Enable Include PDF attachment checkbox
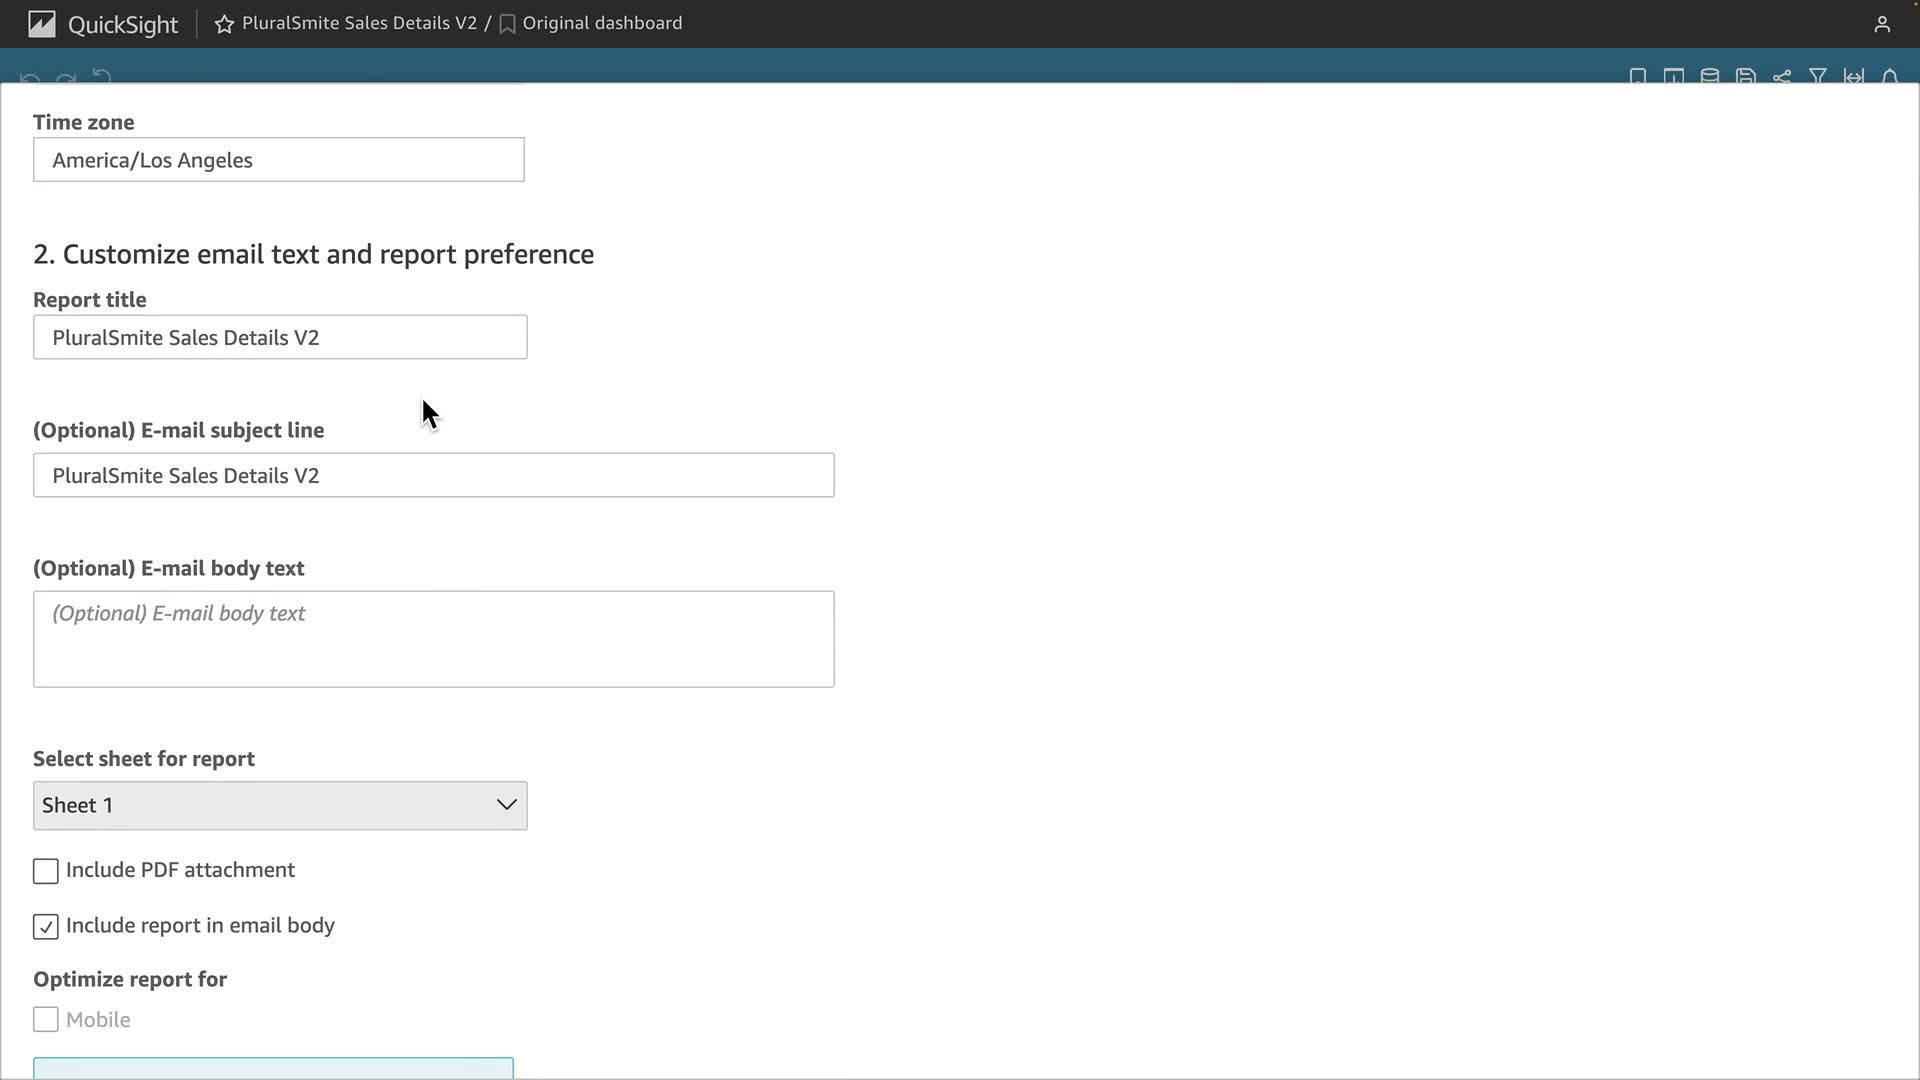Screen dimensions: 1920x1080 point(46,871)
